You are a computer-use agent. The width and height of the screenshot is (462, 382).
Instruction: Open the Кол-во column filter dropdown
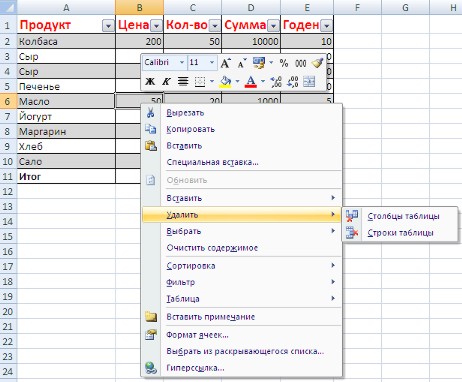pyautogui.click(x=215, y=26)
